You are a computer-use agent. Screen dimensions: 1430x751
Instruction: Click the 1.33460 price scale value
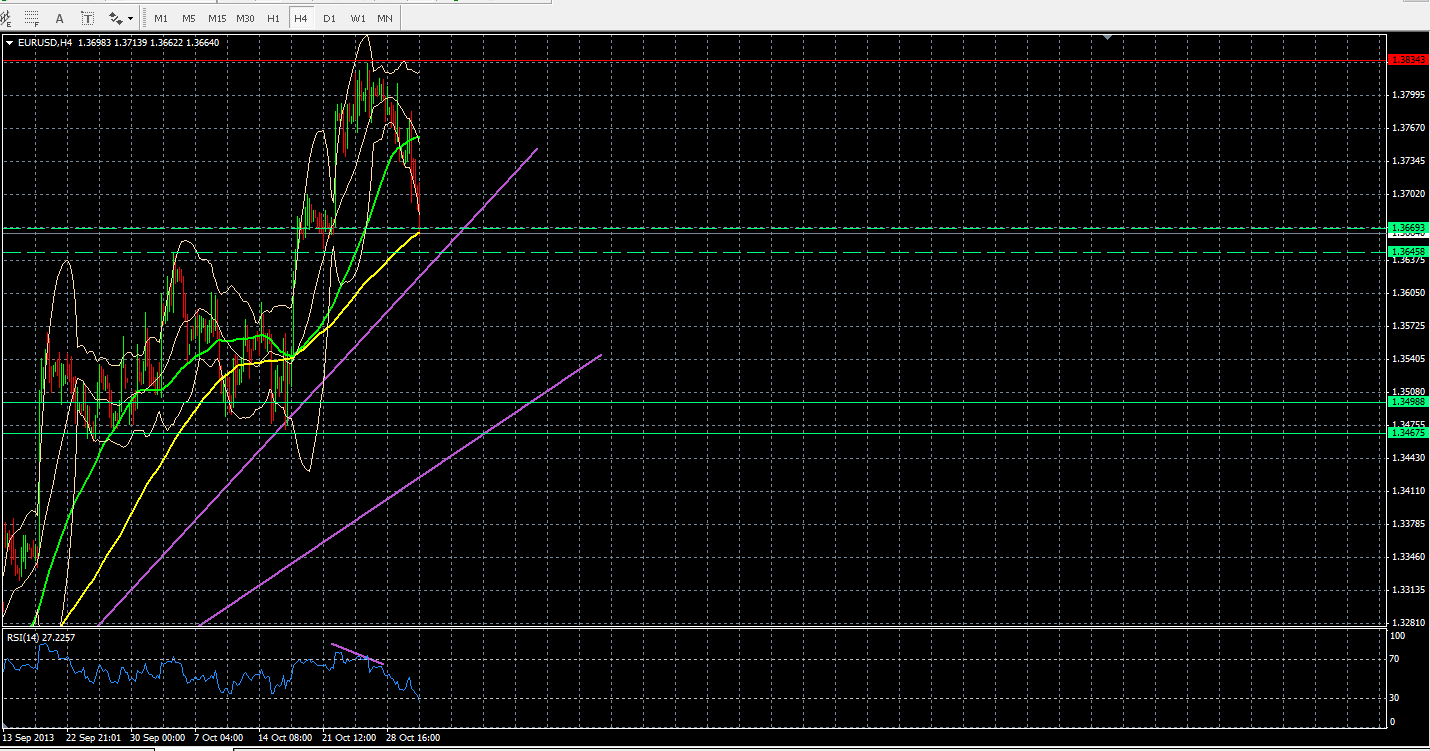point(1408,557)
